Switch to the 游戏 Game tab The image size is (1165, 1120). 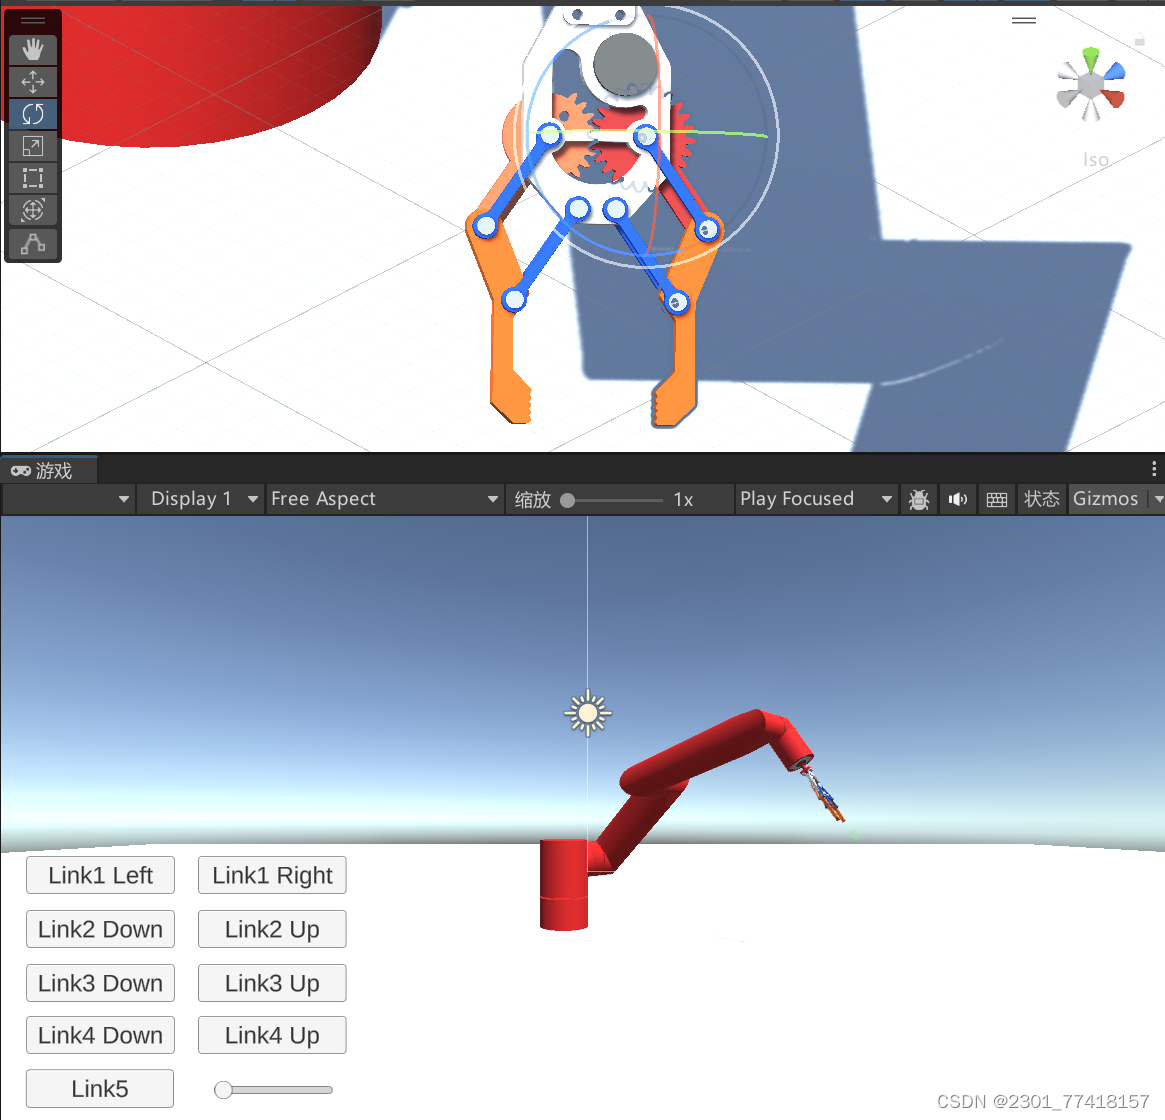(49, 470)
